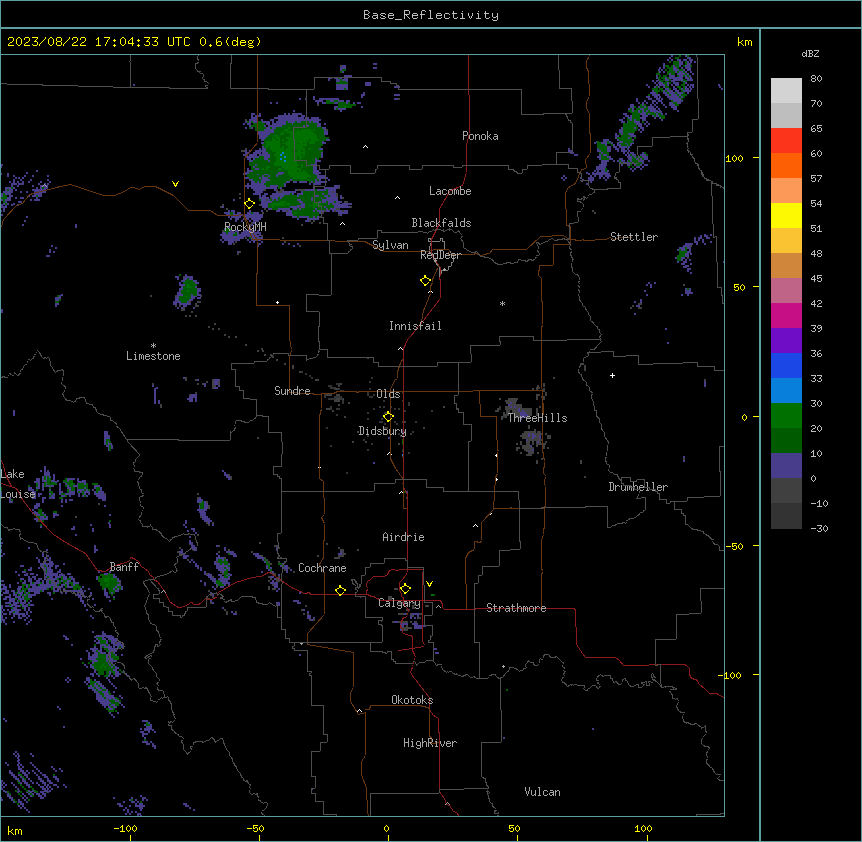Screen dimensions: 862x842
Task: Click the -30 value on dBZ legend
Action: (819, 528)
